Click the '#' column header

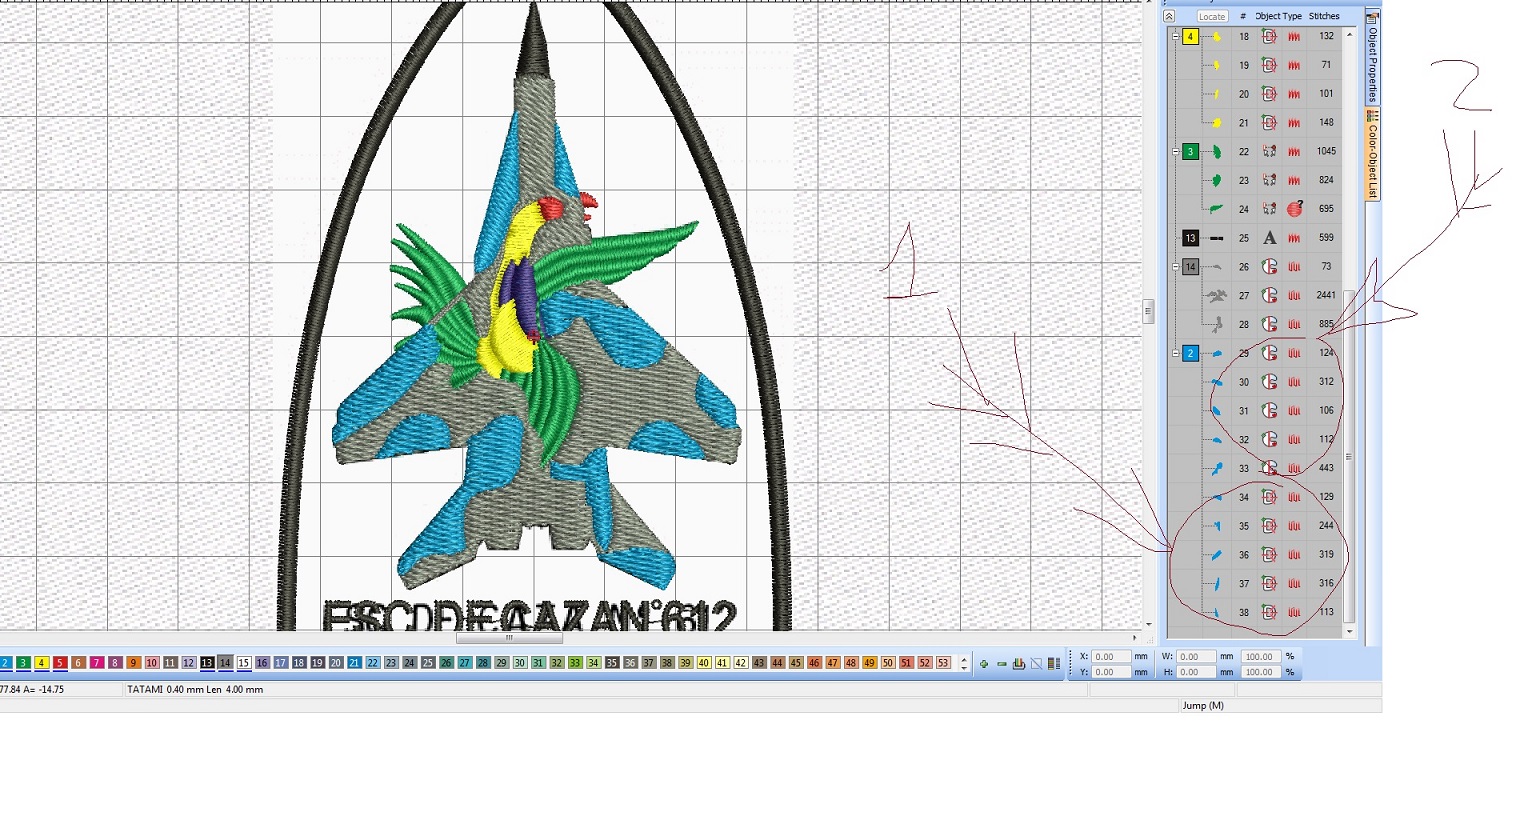(1243, 17)
